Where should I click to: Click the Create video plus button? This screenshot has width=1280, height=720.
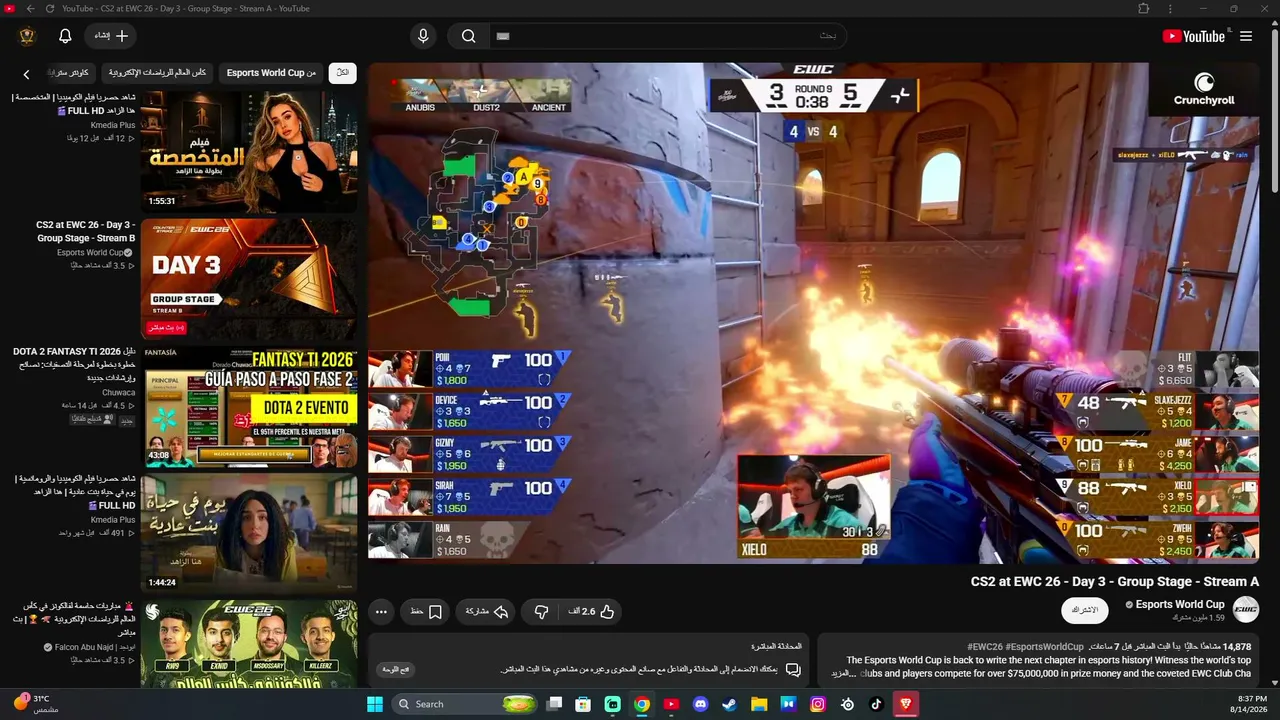[x=111, y=36]
